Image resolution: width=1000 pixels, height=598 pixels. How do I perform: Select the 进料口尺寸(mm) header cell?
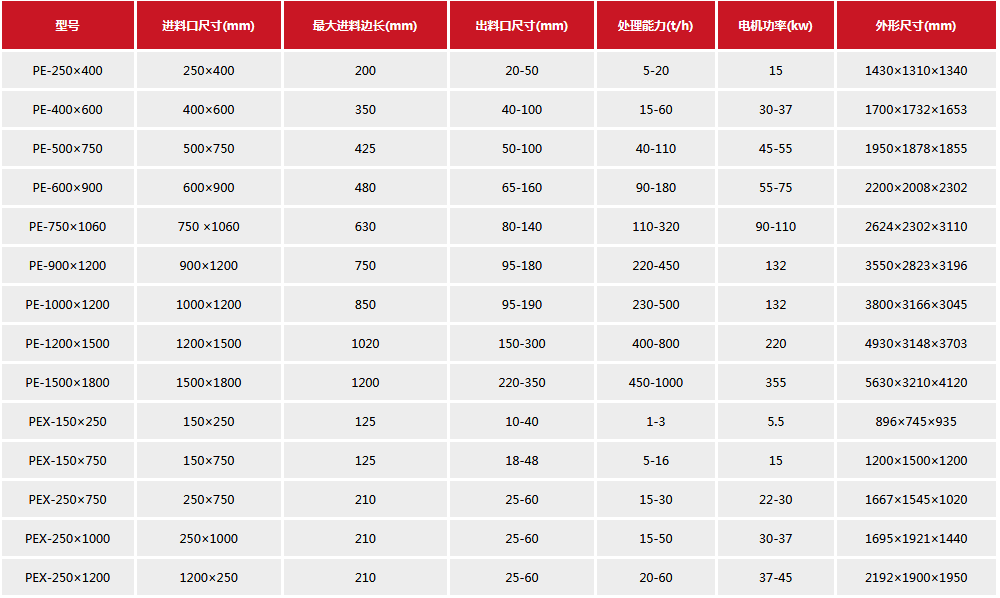point(208,26)
